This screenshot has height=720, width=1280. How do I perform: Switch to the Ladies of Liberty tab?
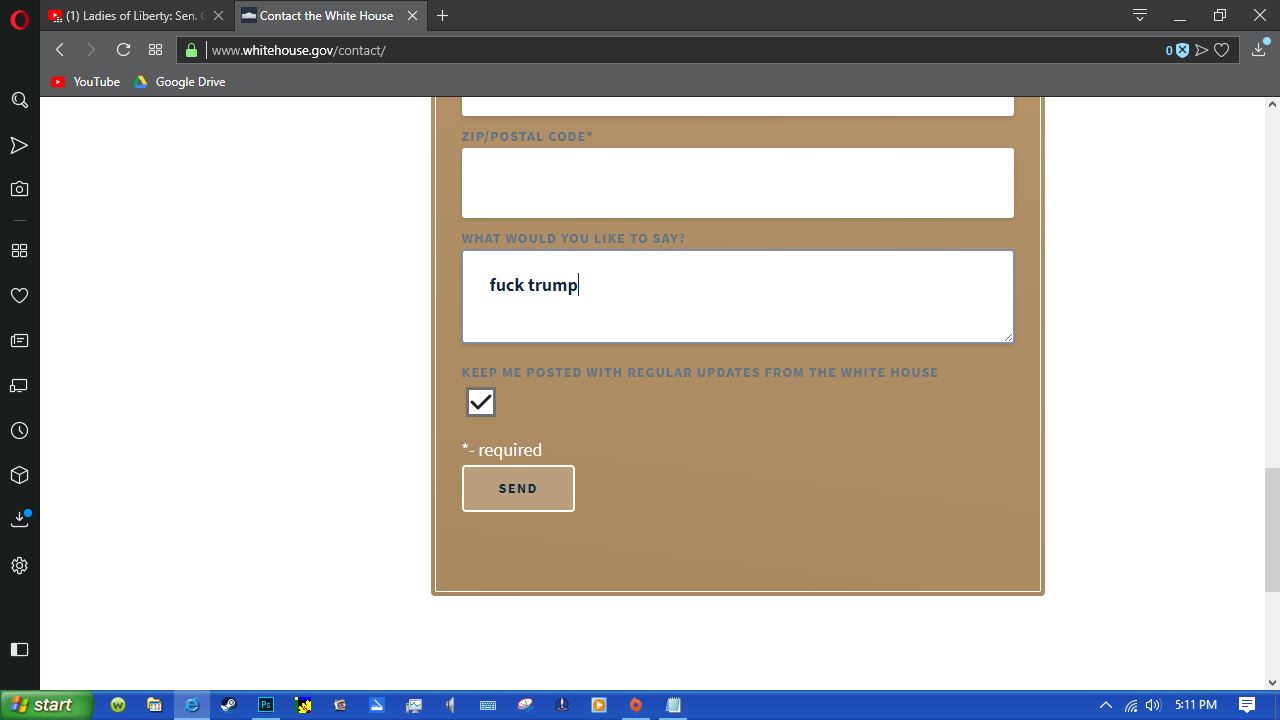click(x=130, y=16)
